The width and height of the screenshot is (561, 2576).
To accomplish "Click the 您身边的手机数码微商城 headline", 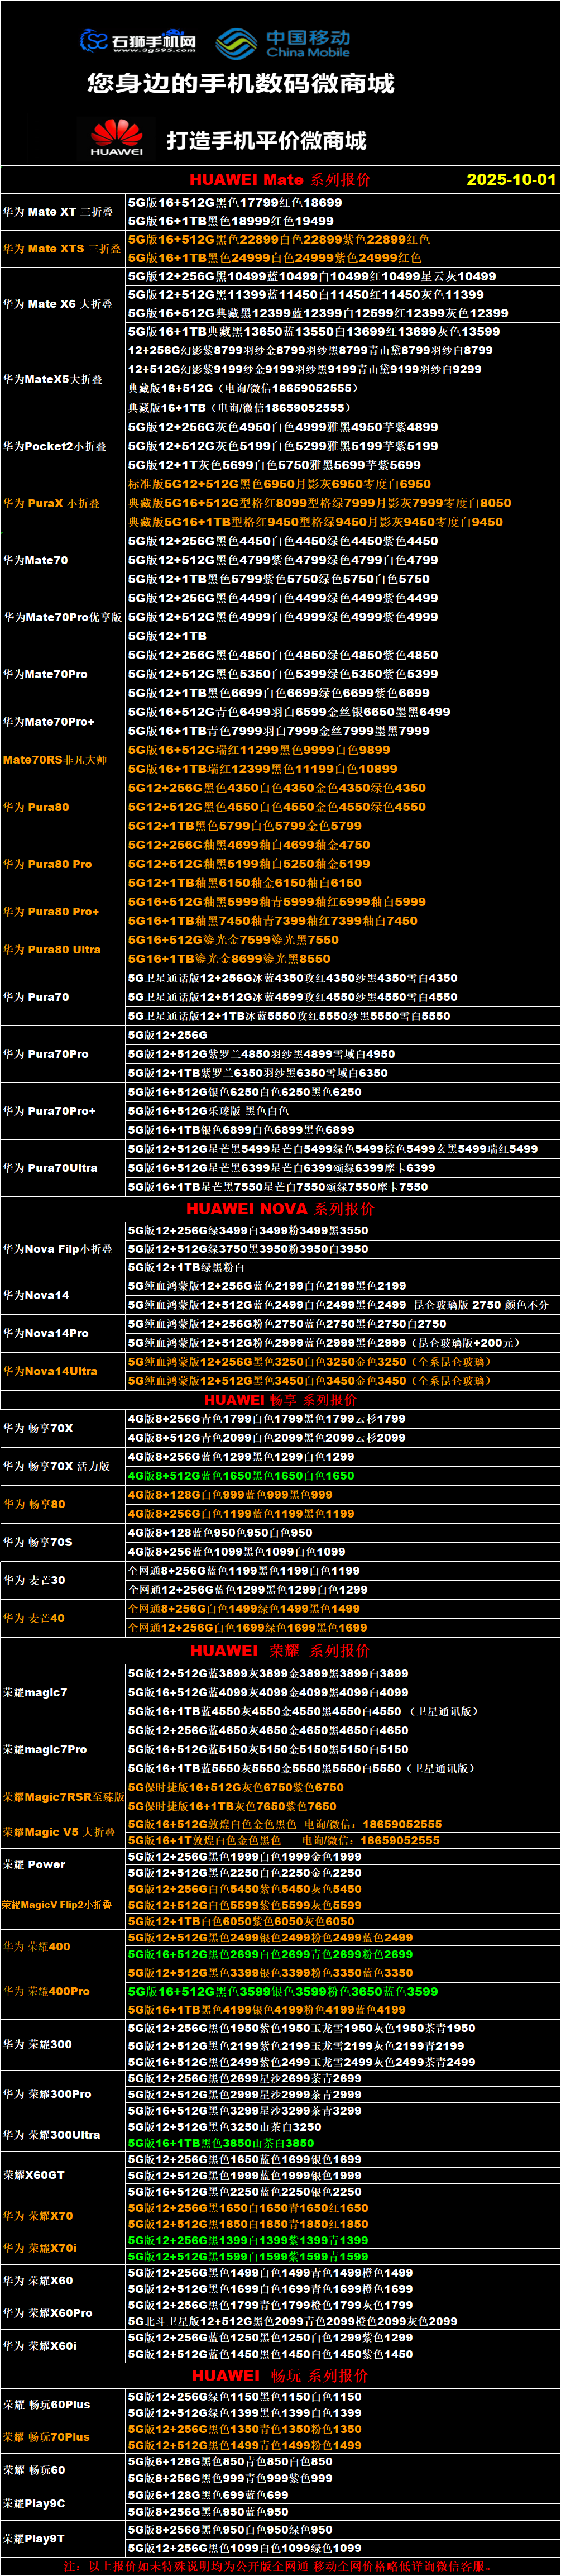I will (241, 84).
